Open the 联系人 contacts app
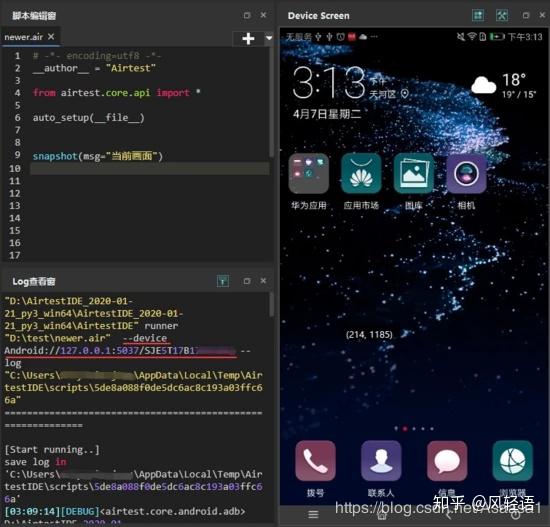The image size is (550, 527). pos(381,461)
